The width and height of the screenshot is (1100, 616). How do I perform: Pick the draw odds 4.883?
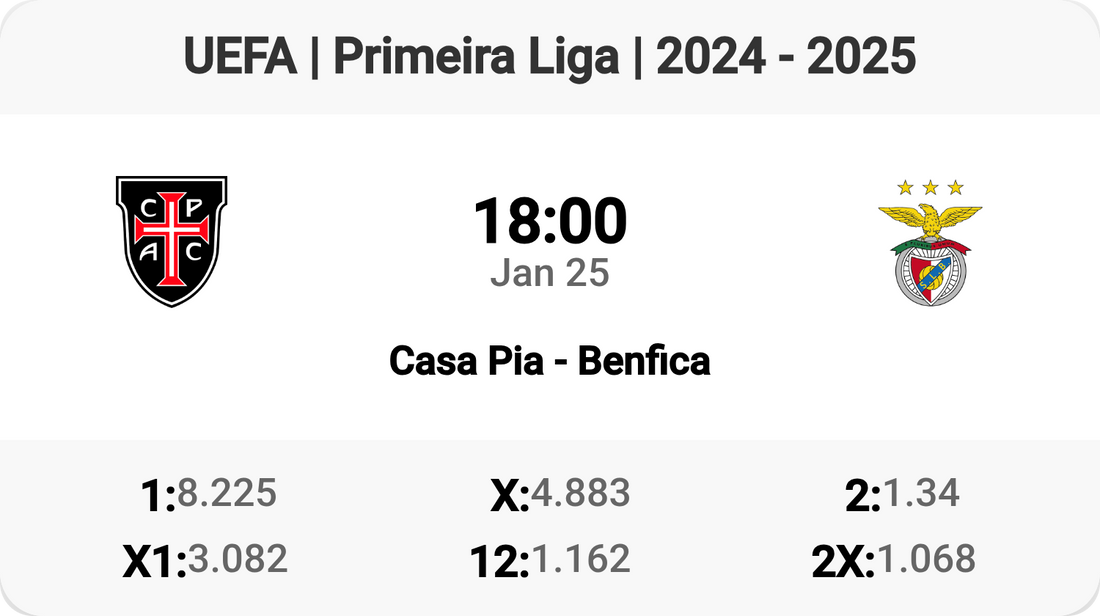tap(581, 493)
